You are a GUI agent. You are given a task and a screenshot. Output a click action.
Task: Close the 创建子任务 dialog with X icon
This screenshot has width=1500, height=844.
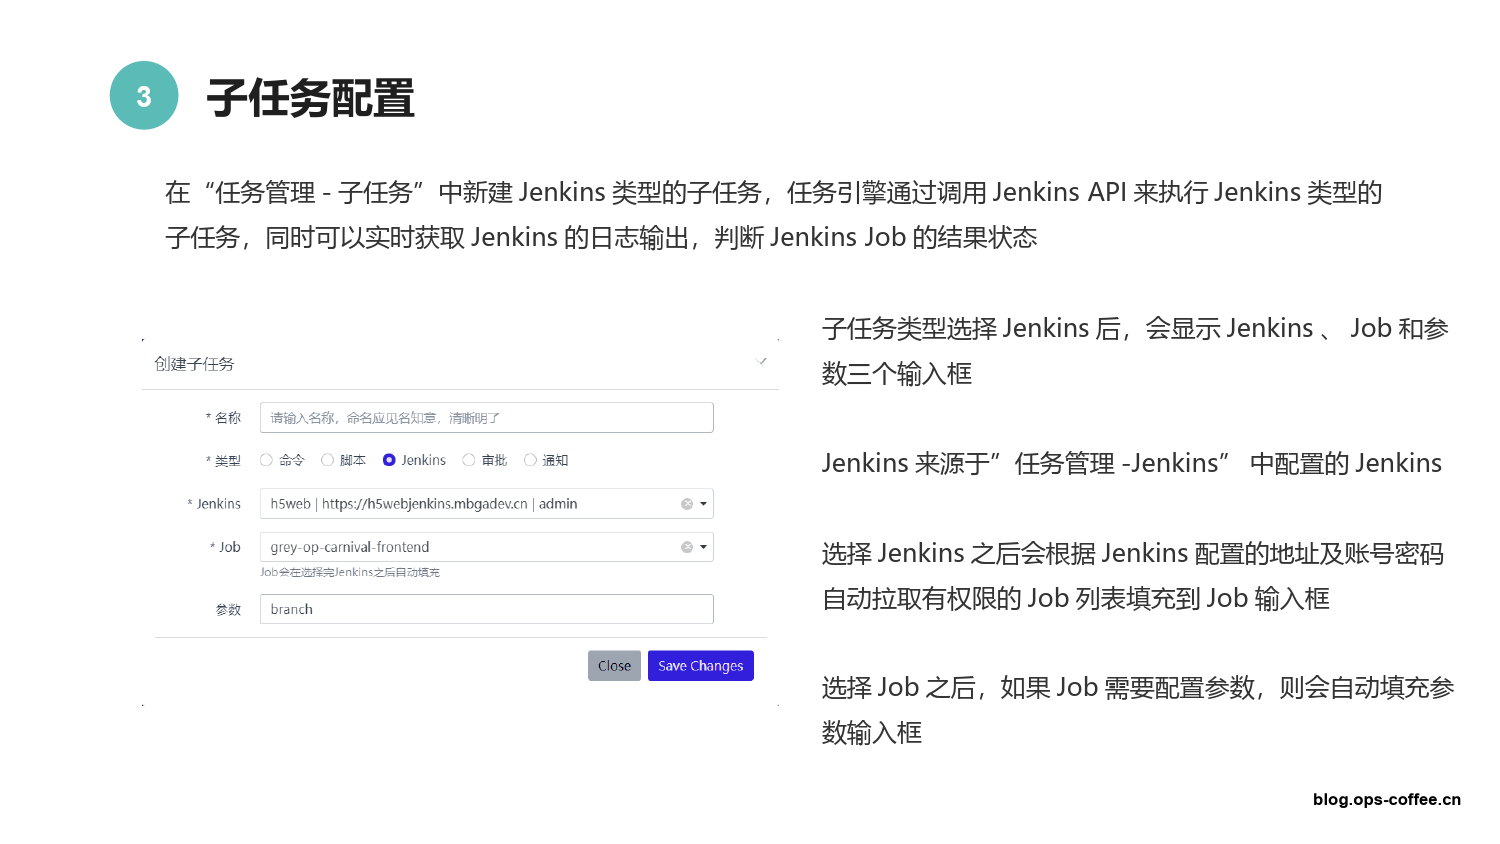click(x=762, y=362)
